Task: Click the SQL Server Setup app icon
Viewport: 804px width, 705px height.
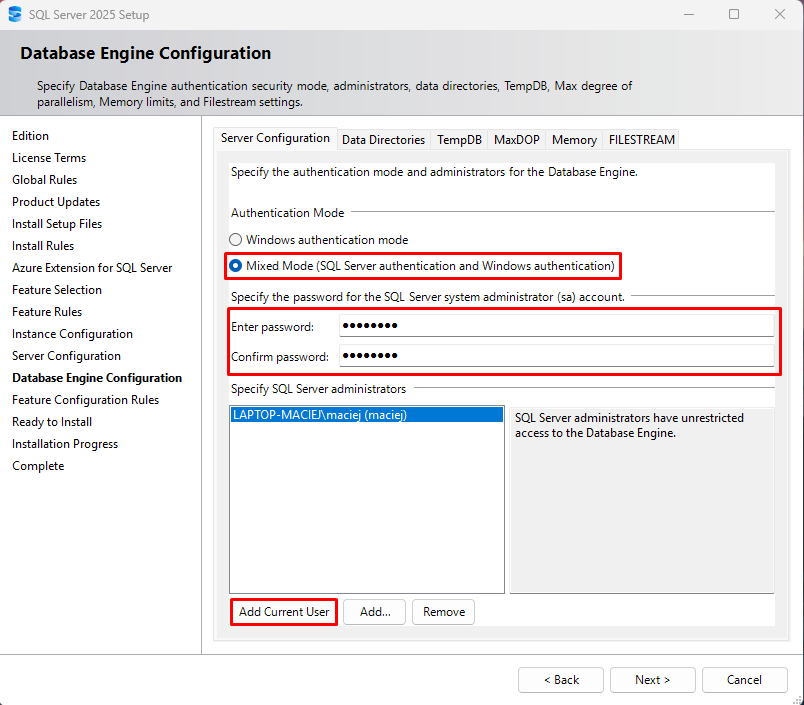Action: (15, 14)
